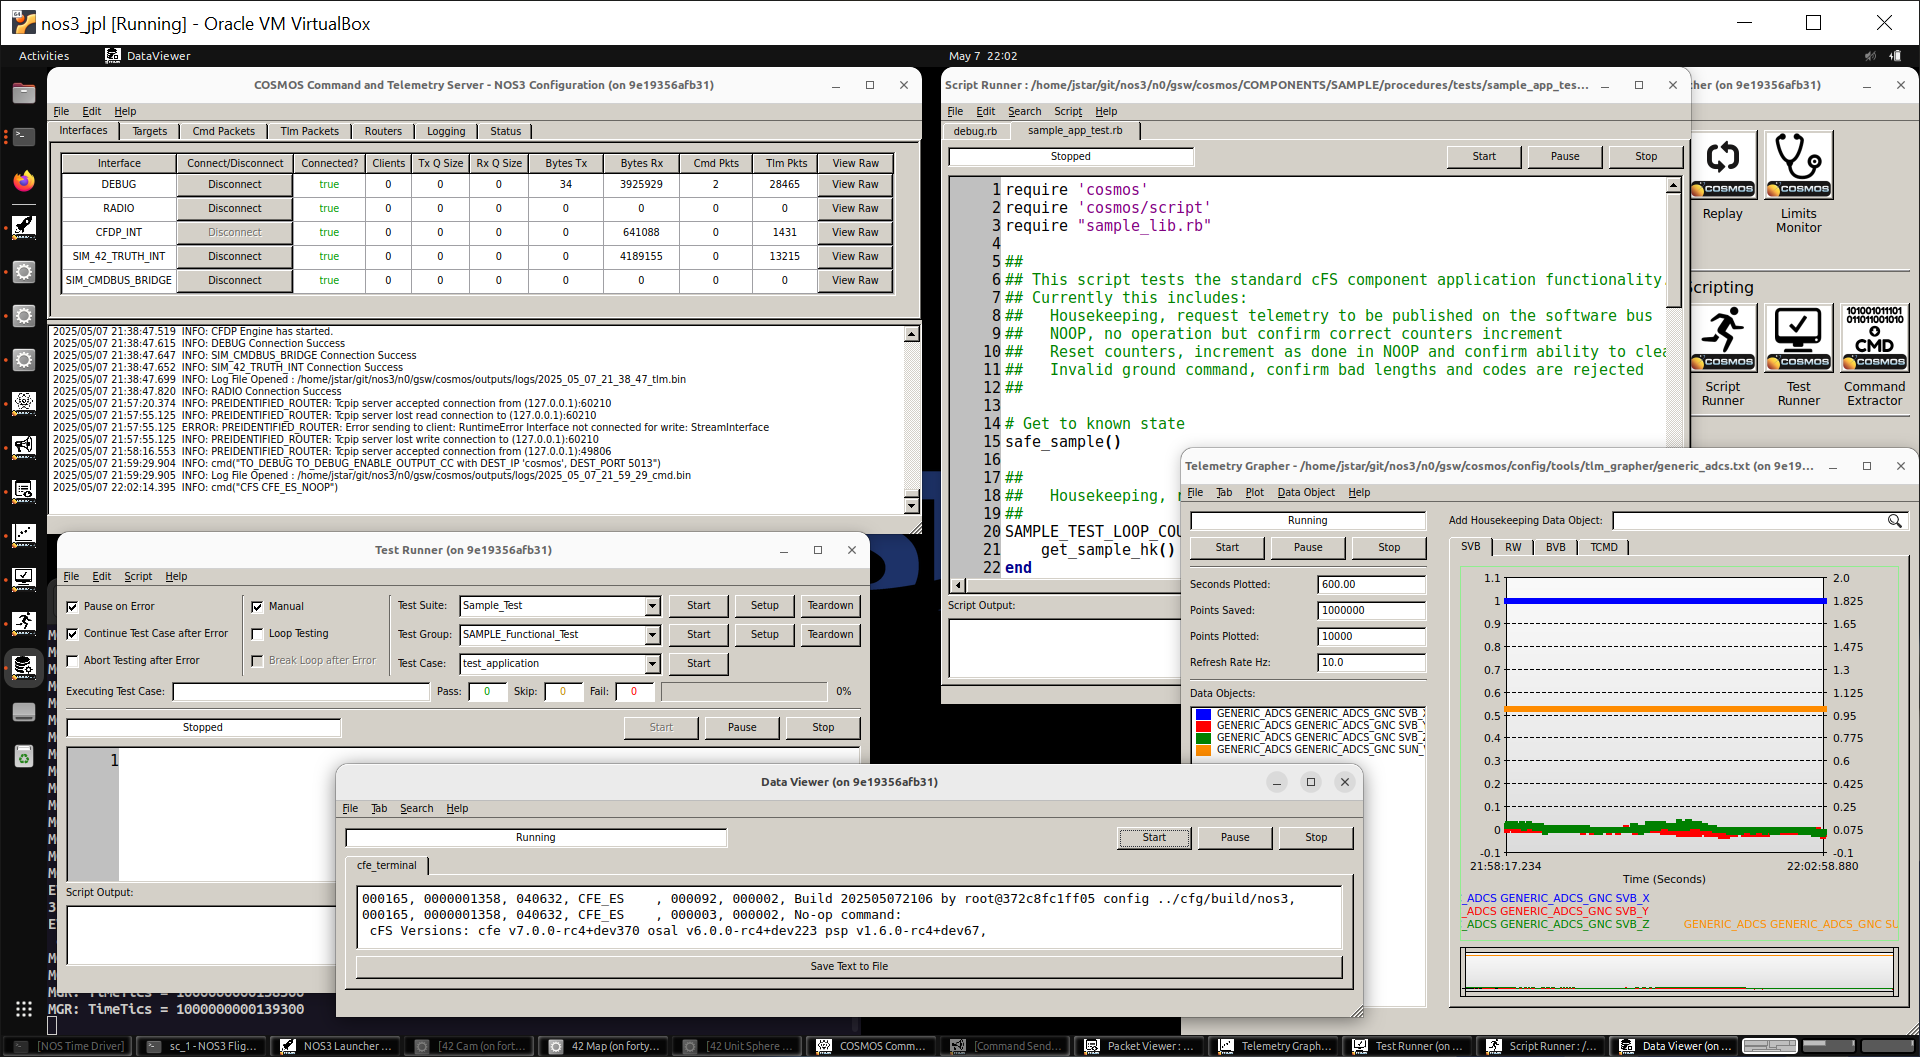This screenshot has height=1057, width=1920.
Task: Click the Refresh Rate Hz field
Action: coord(1371,663)
